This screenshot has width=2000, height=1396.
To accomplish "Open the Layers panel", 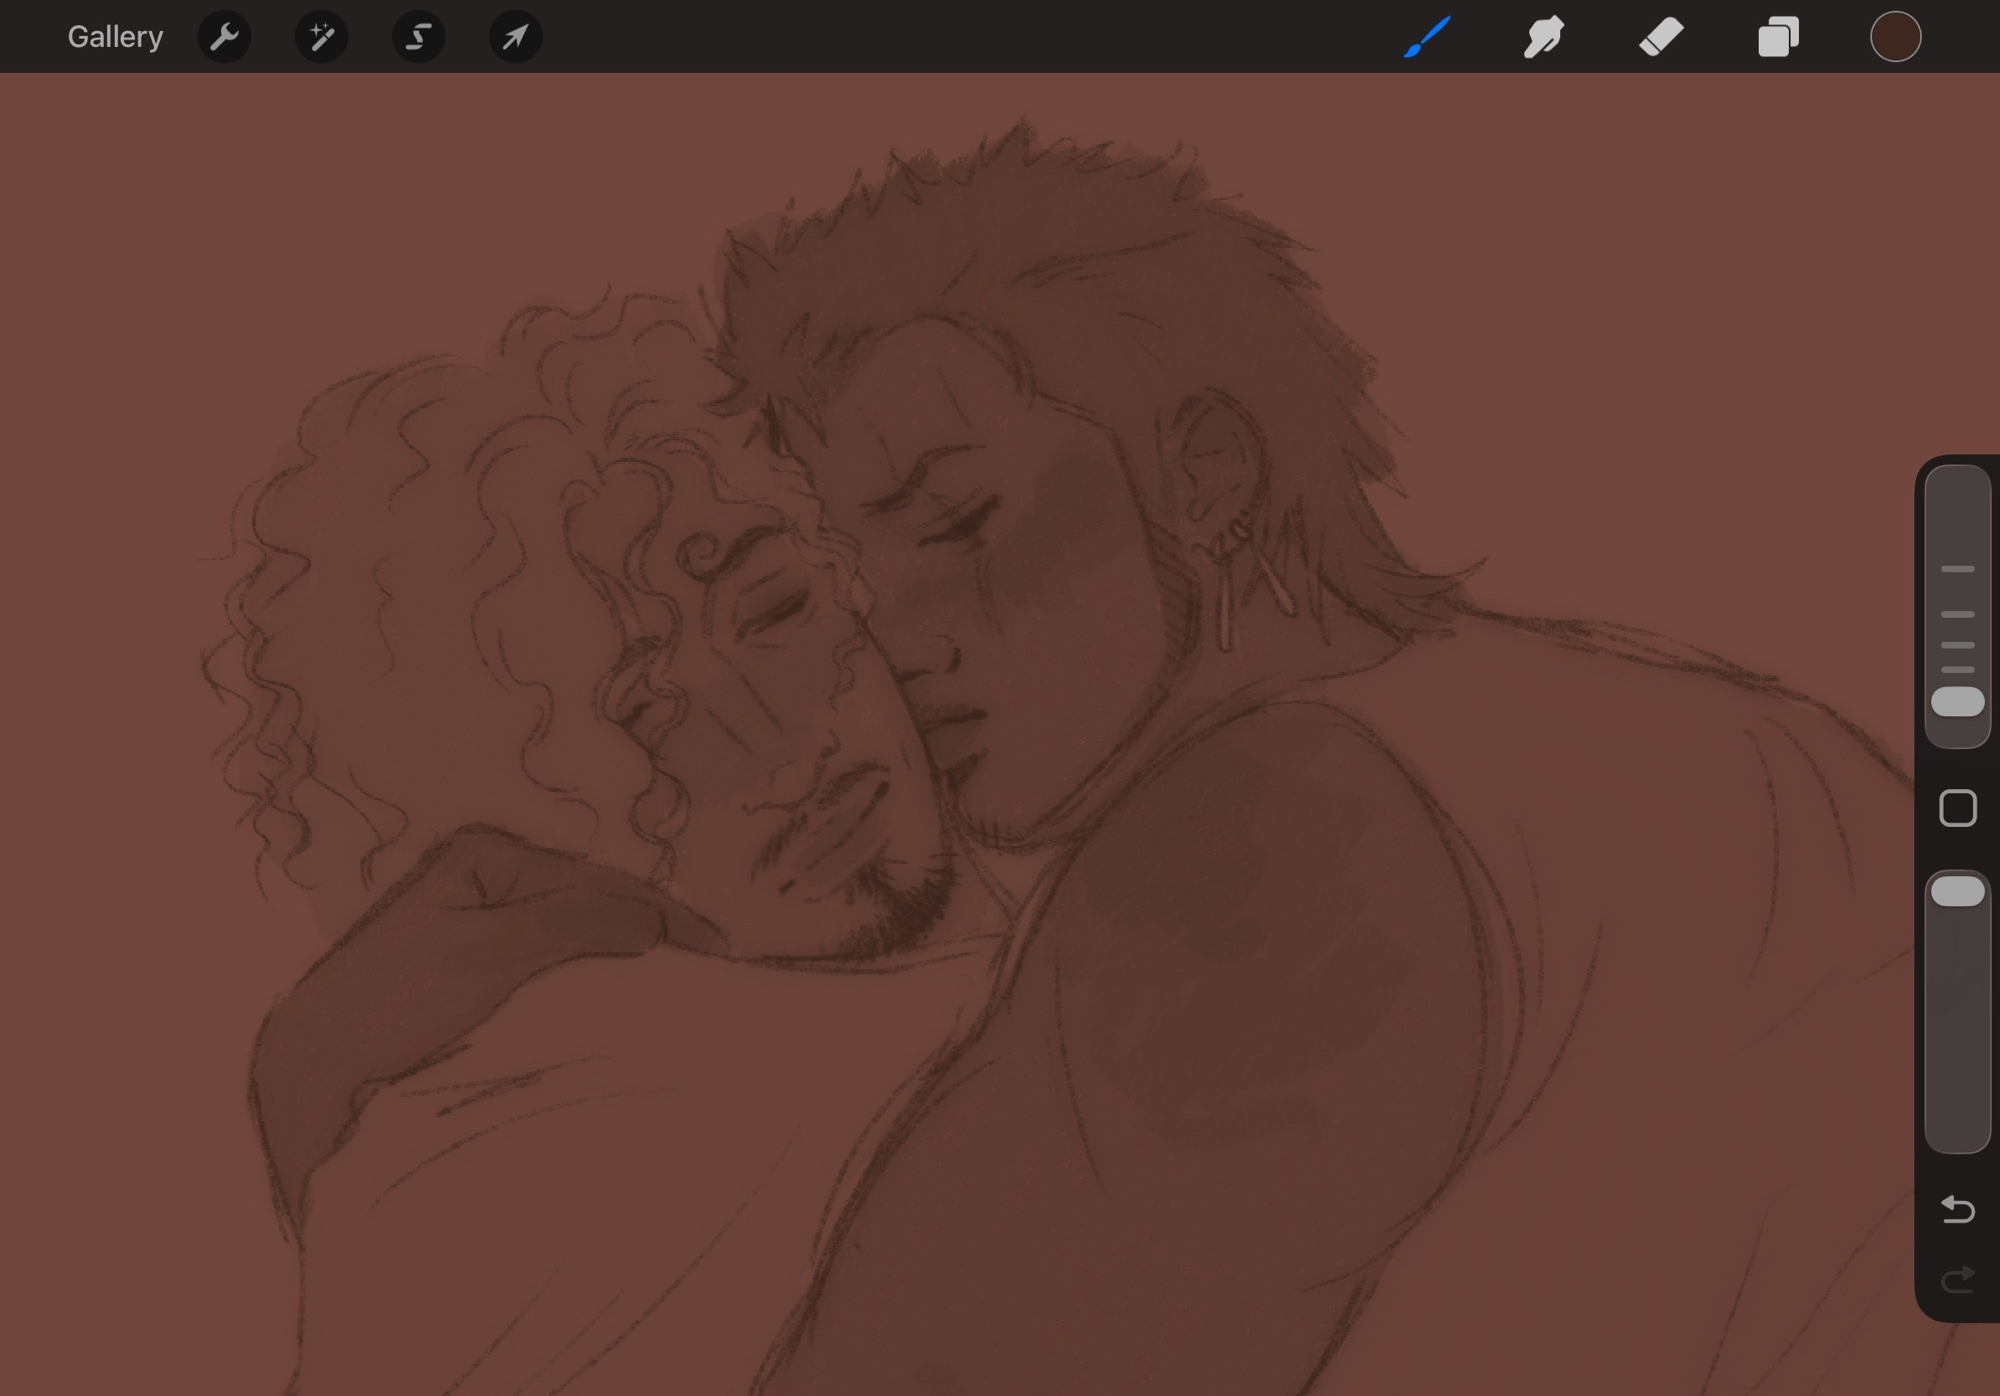I will [1778, 37].
